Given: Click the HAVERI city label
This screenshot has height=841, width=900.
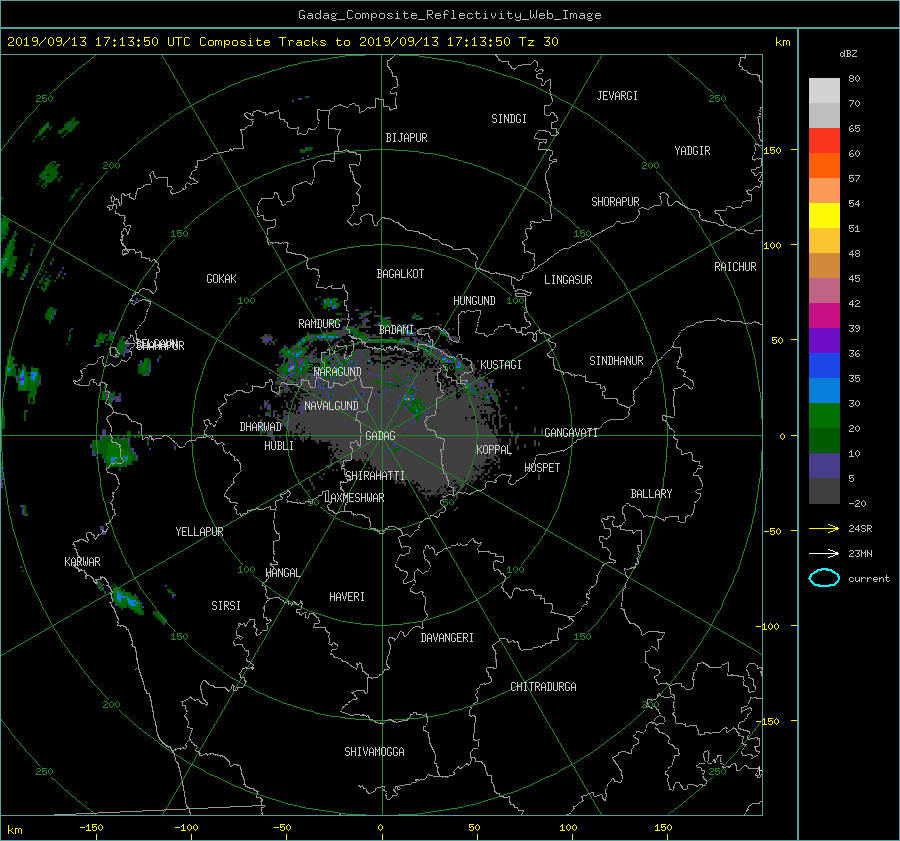Looking at the screenshot, I should [x=347, y=596].
